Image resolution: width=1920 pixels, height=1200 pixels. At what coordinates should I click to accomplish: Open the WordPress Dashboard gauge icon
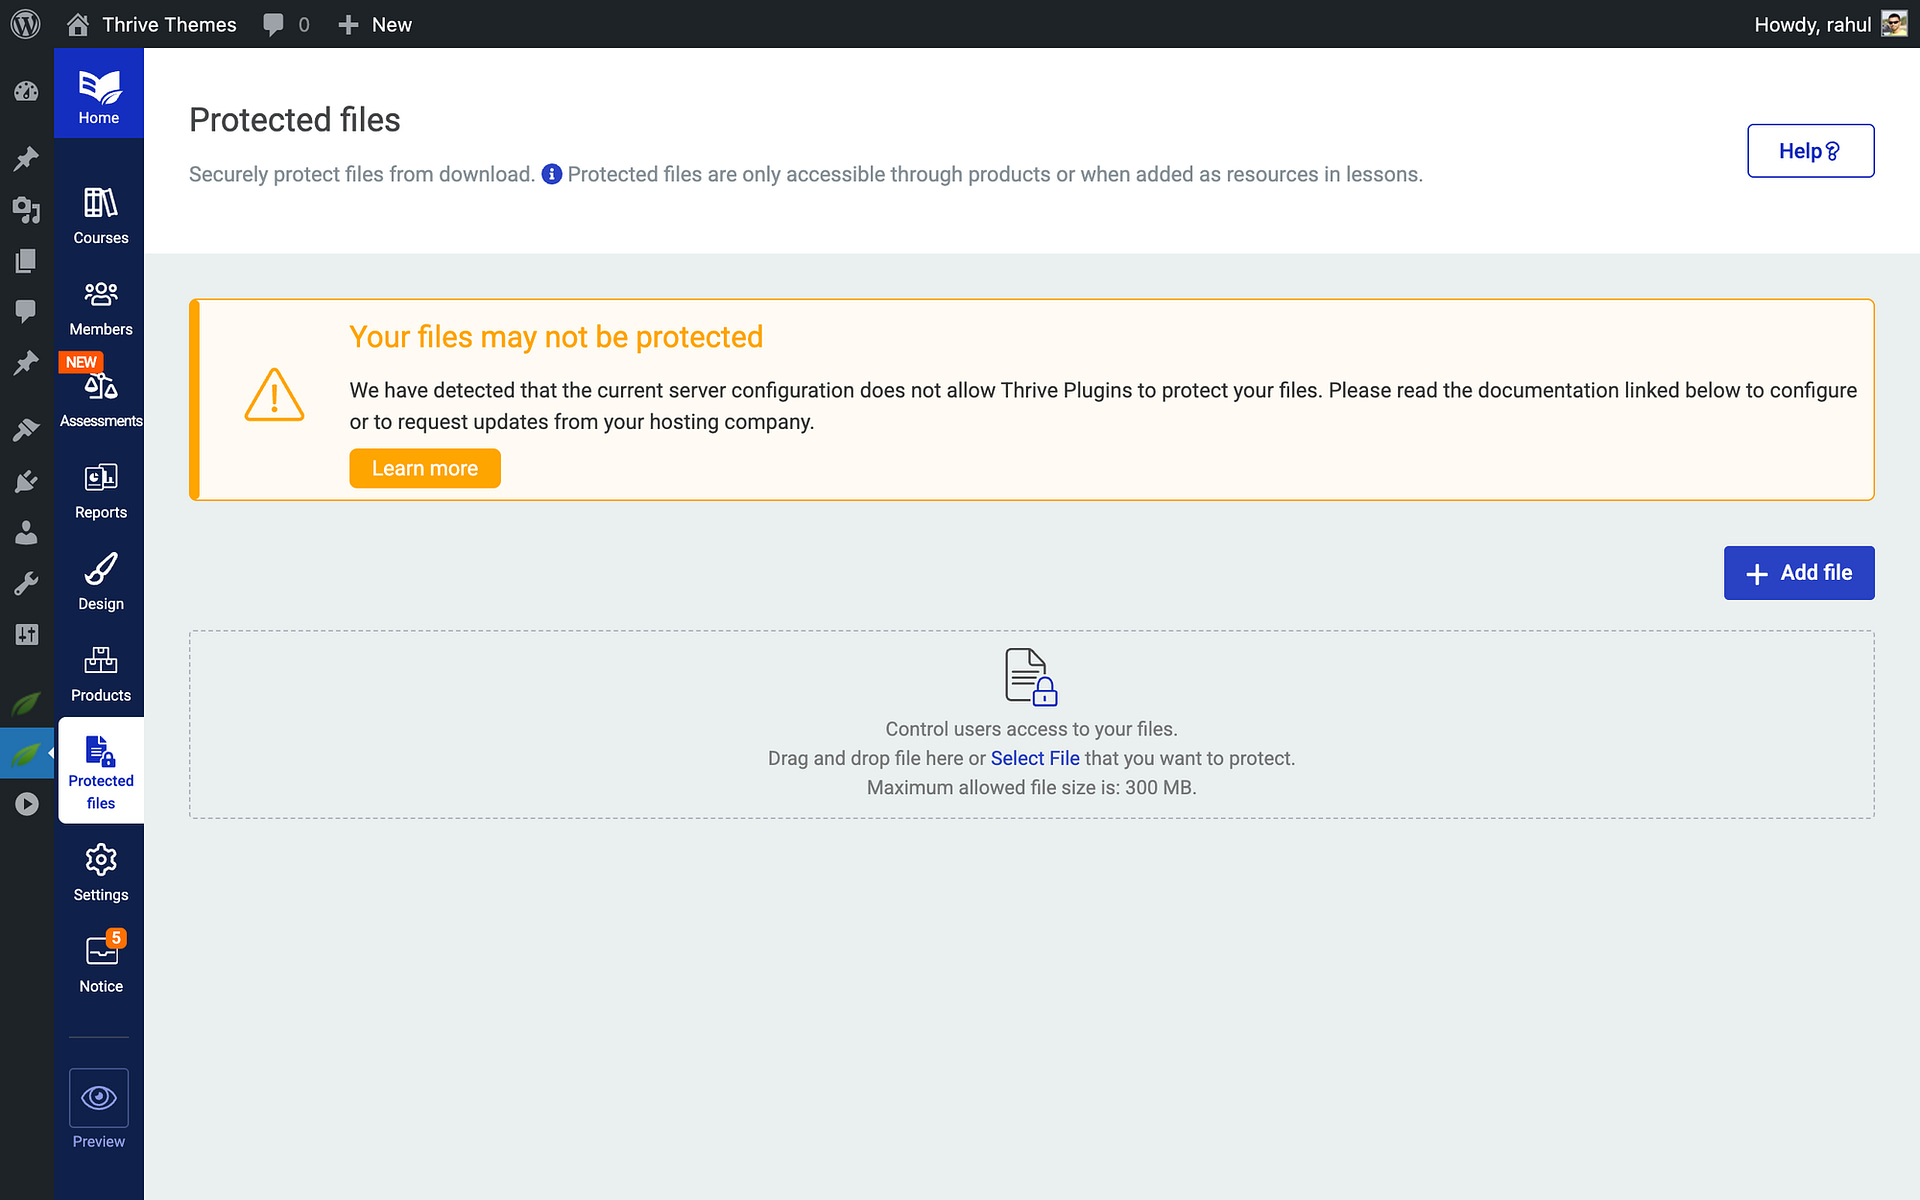(27, 90)
